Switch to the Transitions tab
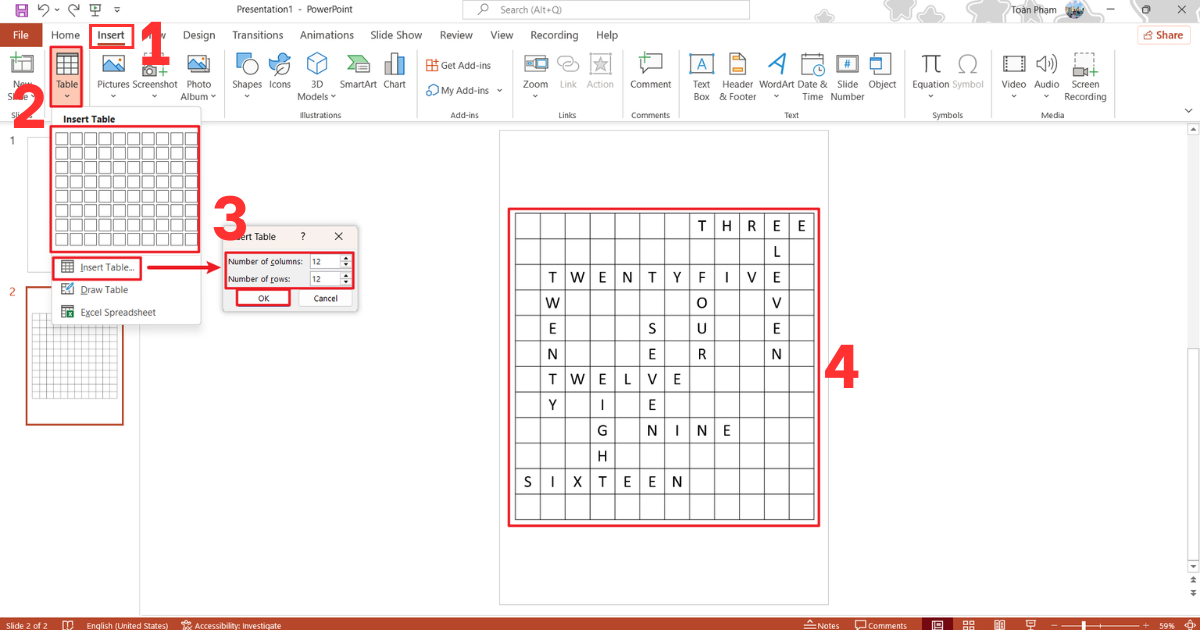The height and width of the screenshot is (630, 1200). point(258,35)
